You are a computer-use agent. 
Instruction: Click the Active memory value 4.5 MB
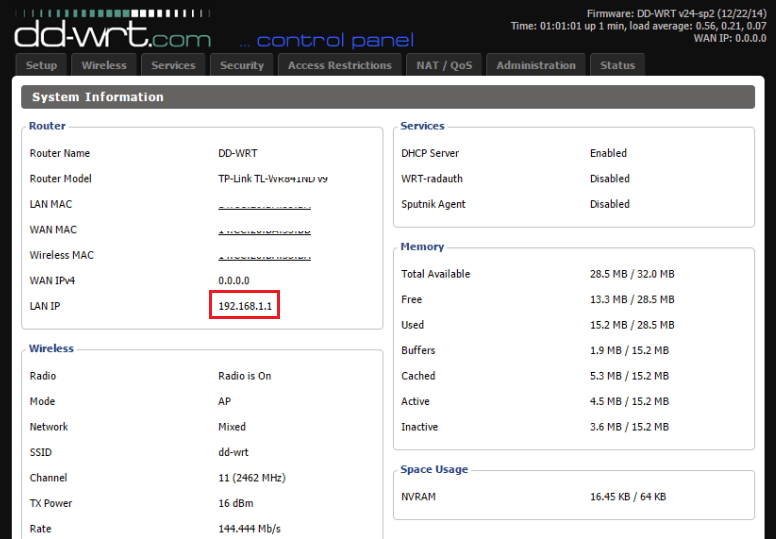coord(629,401)
